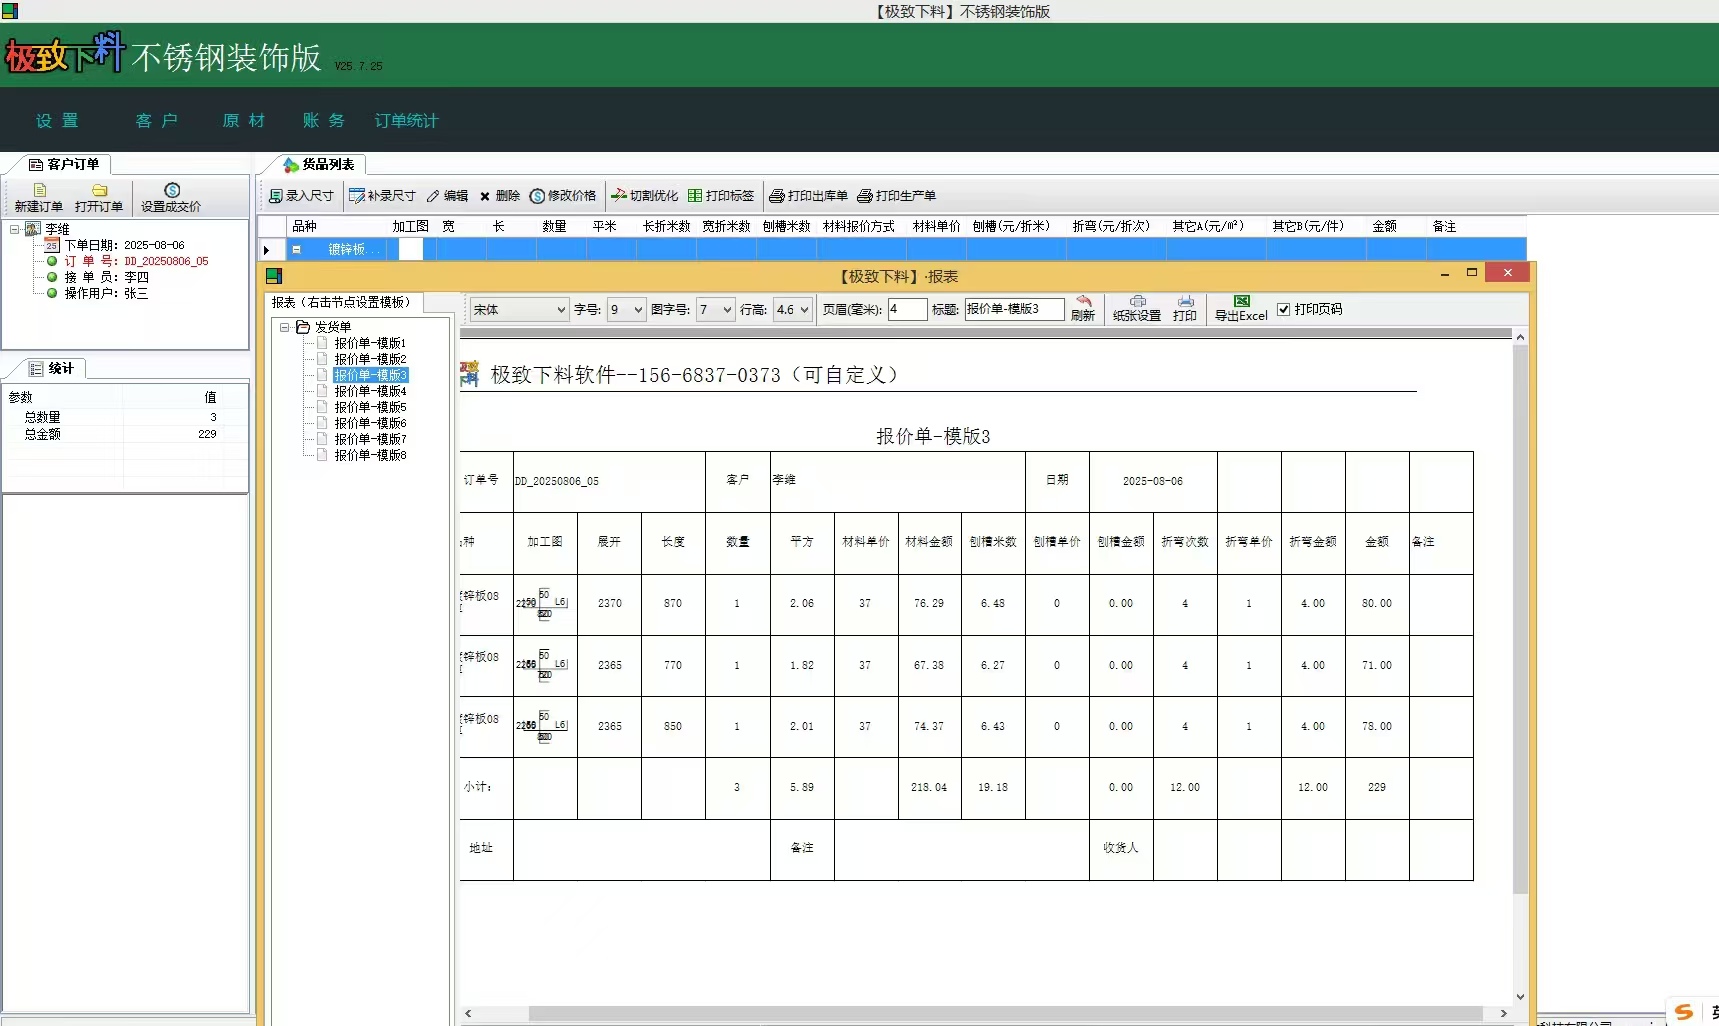Click the Sogou input method tray icon

(1684, 1012)
